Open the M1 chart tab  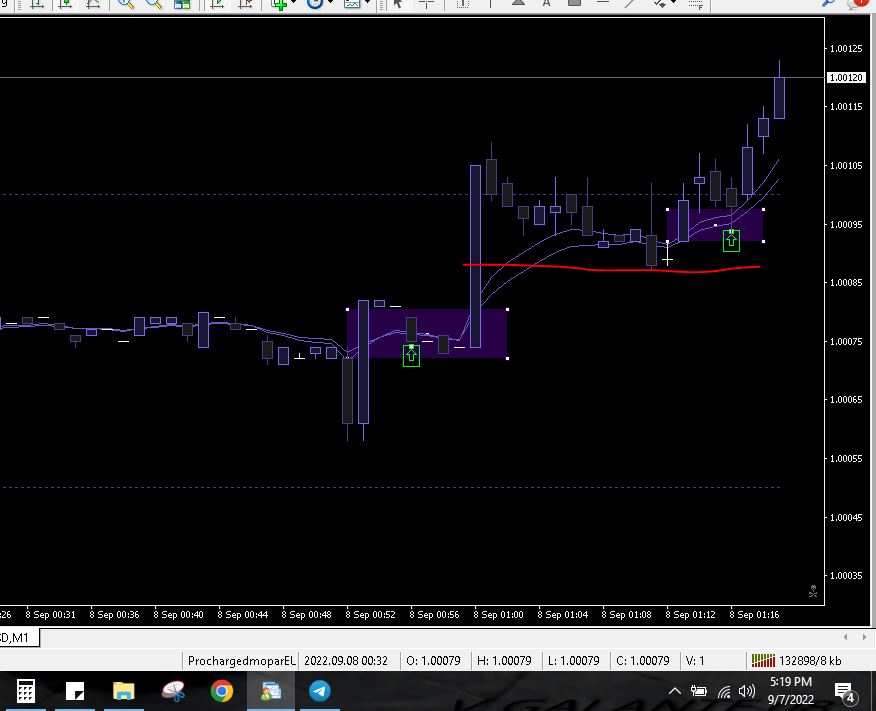tap(19, 637)
